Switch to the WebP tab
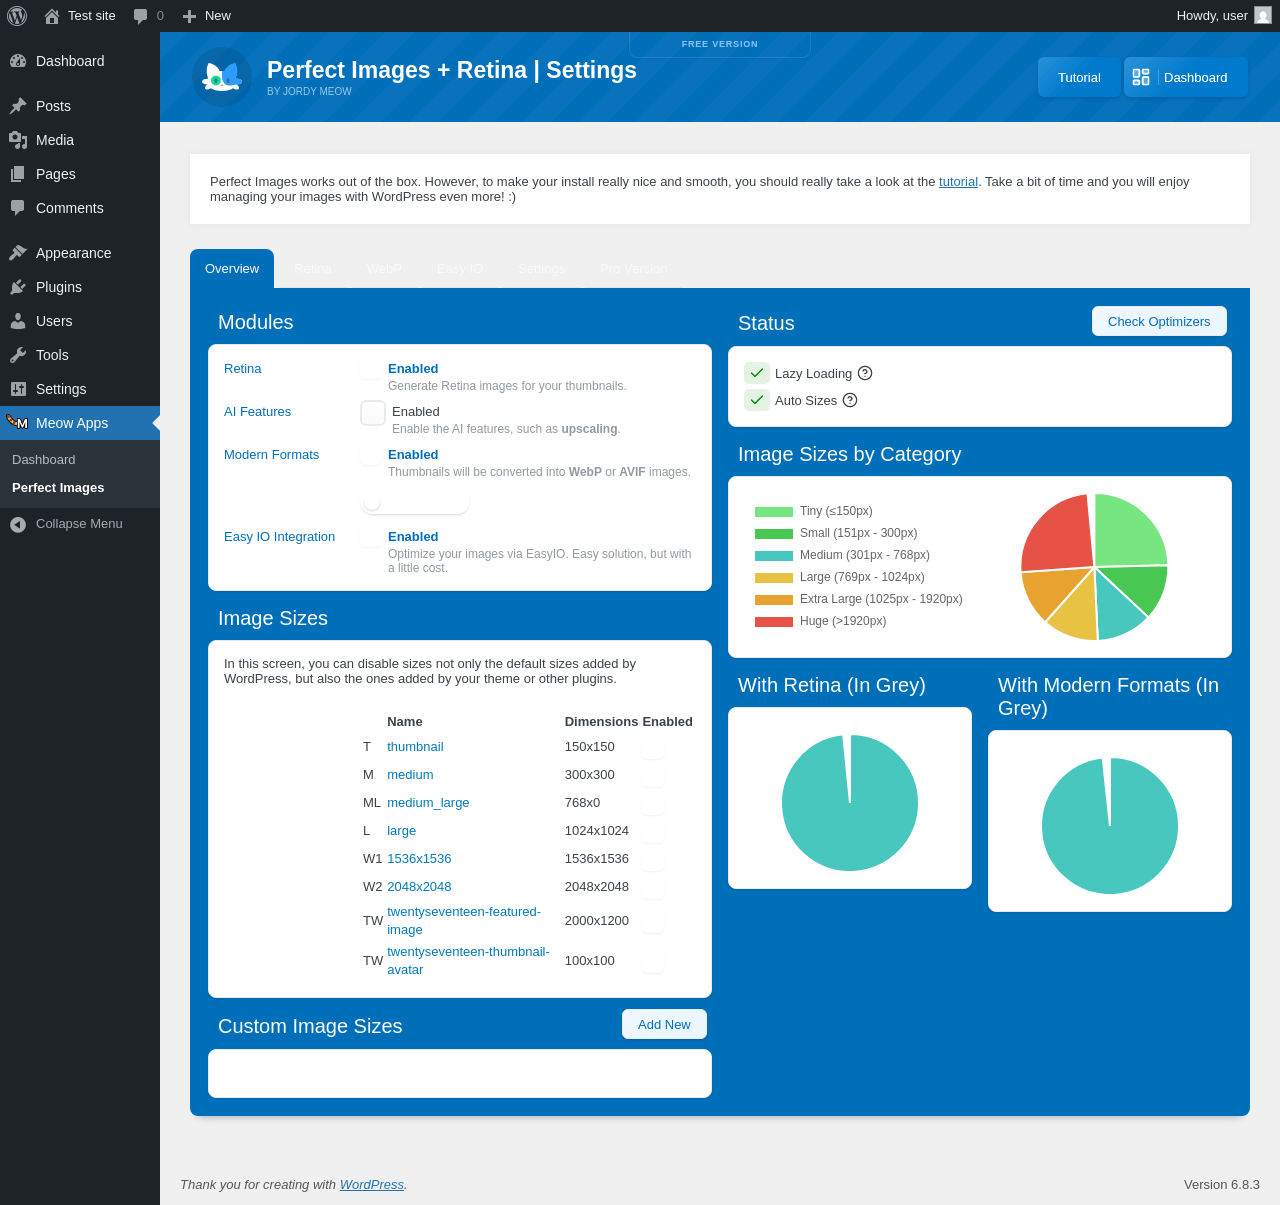 click(384, 269)
